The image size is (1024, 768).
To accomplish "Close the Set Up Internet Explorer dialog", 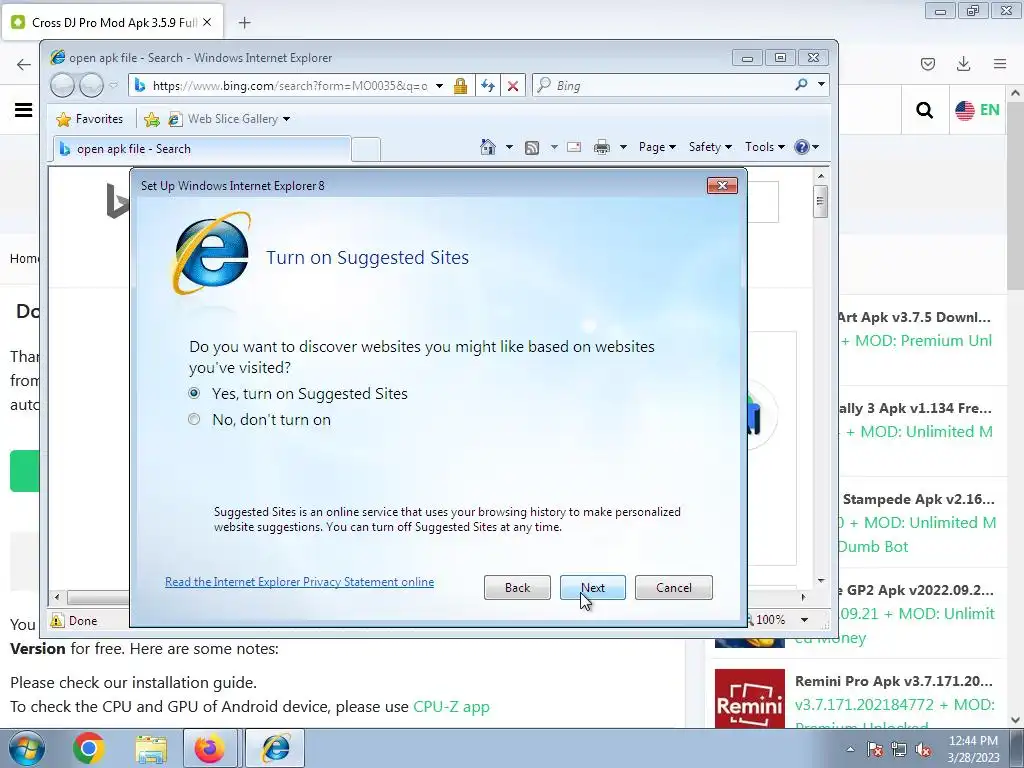I will 722,185.
